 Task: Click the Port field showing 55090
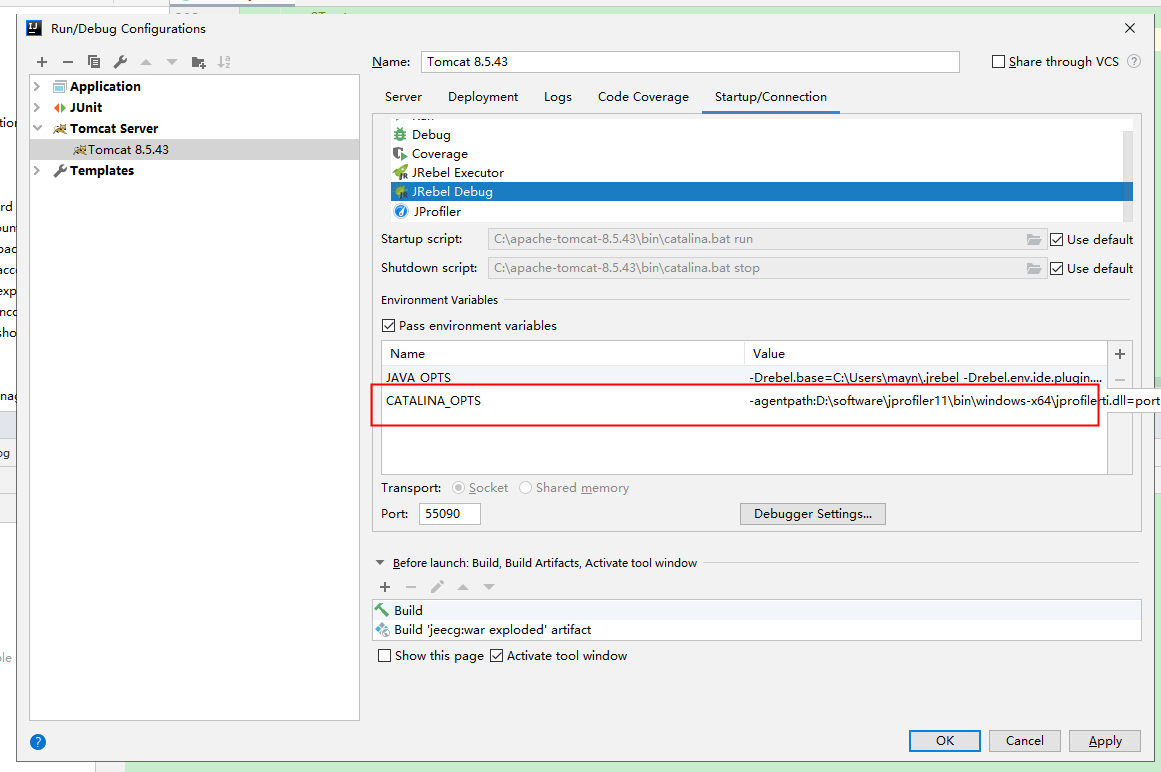point(449,514)
